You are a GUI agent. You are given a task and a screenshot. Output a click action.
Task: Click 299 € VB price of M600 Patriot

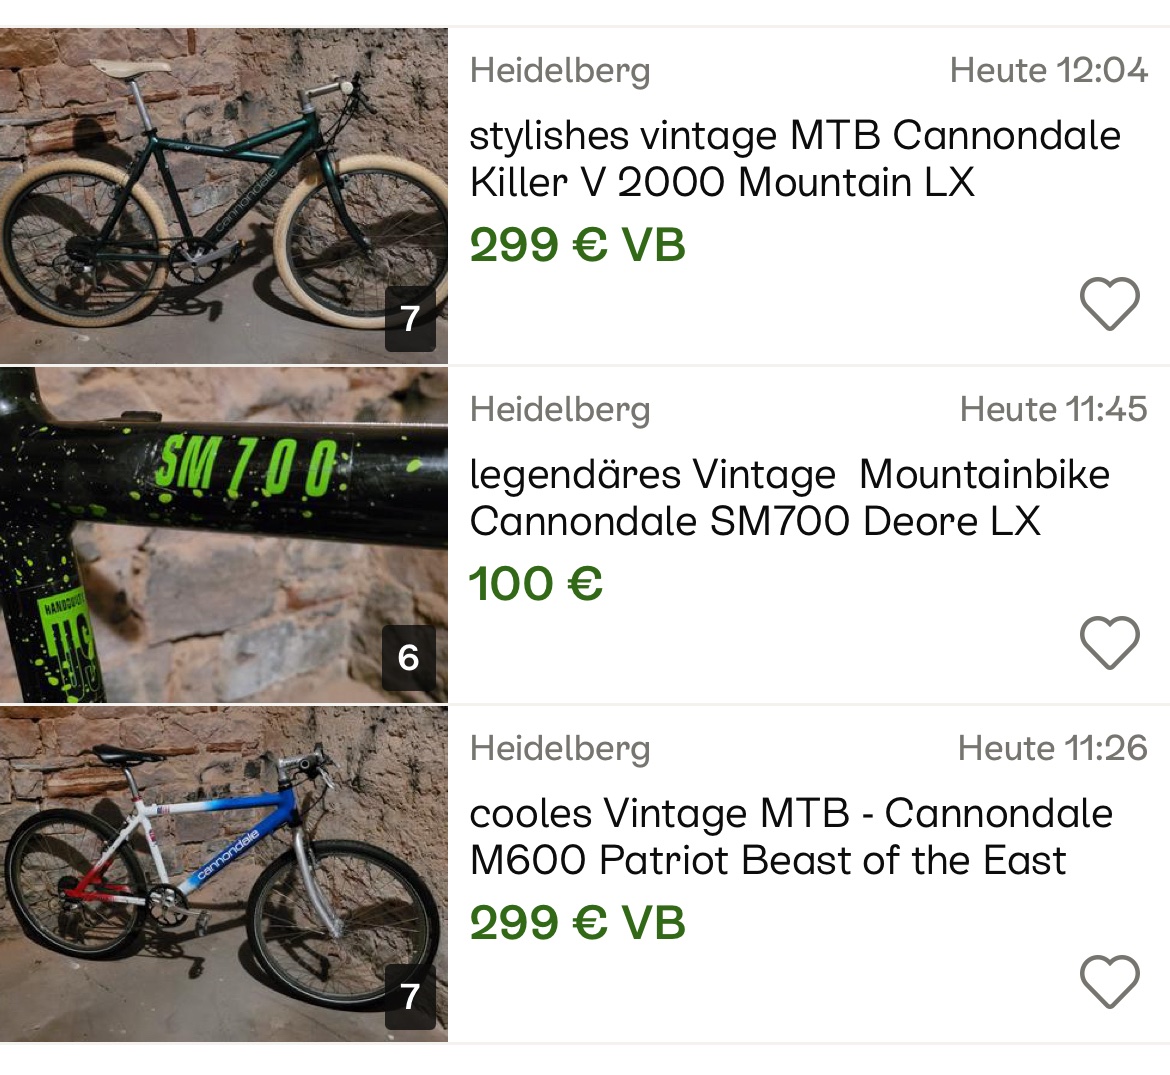pyautogui.click(x=577, y=924)
